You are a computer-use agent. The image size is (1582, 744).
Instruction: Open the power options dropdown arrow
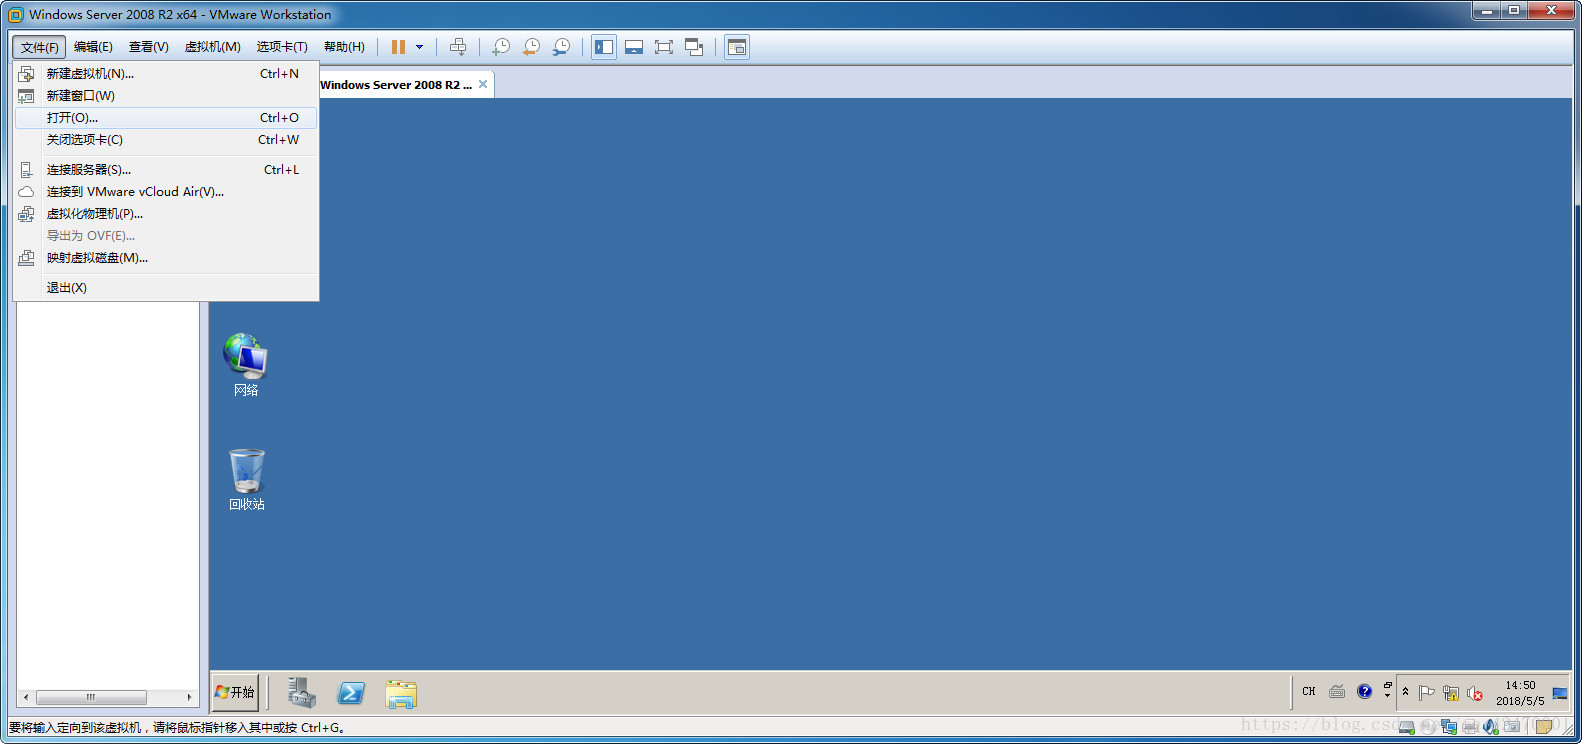tap(419, 47)
